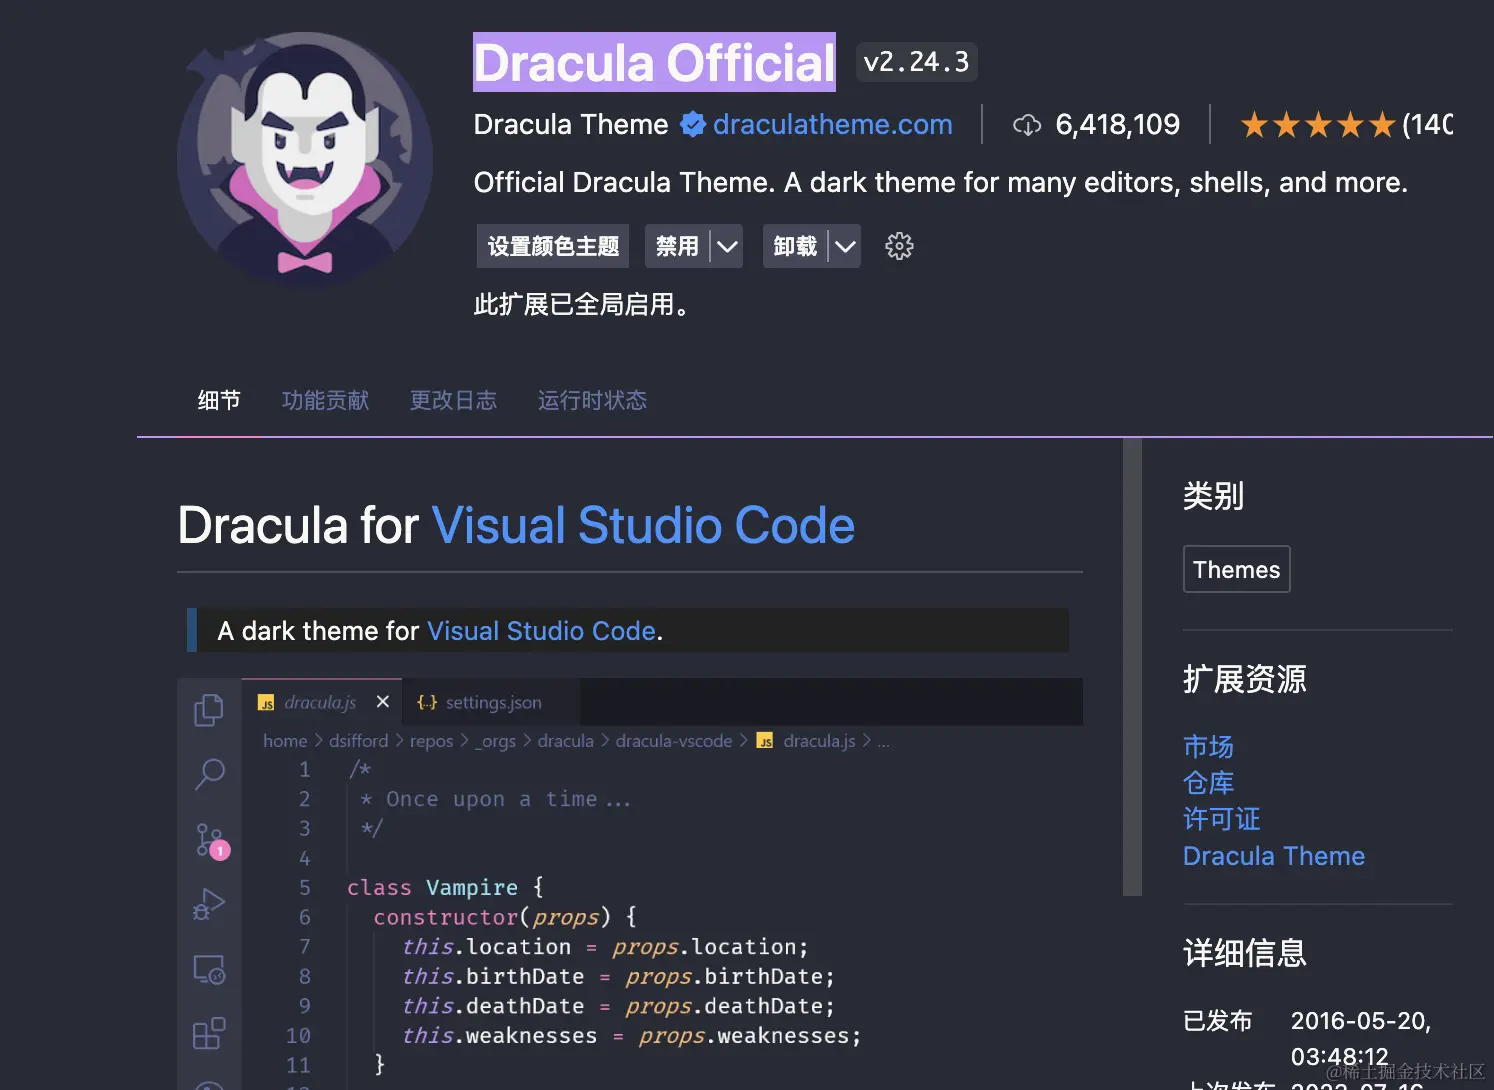The height and width of the screenshot is (1090, 1494).
Task: Open the 运行时状态 runtime status tab
Action: (592, 401)
